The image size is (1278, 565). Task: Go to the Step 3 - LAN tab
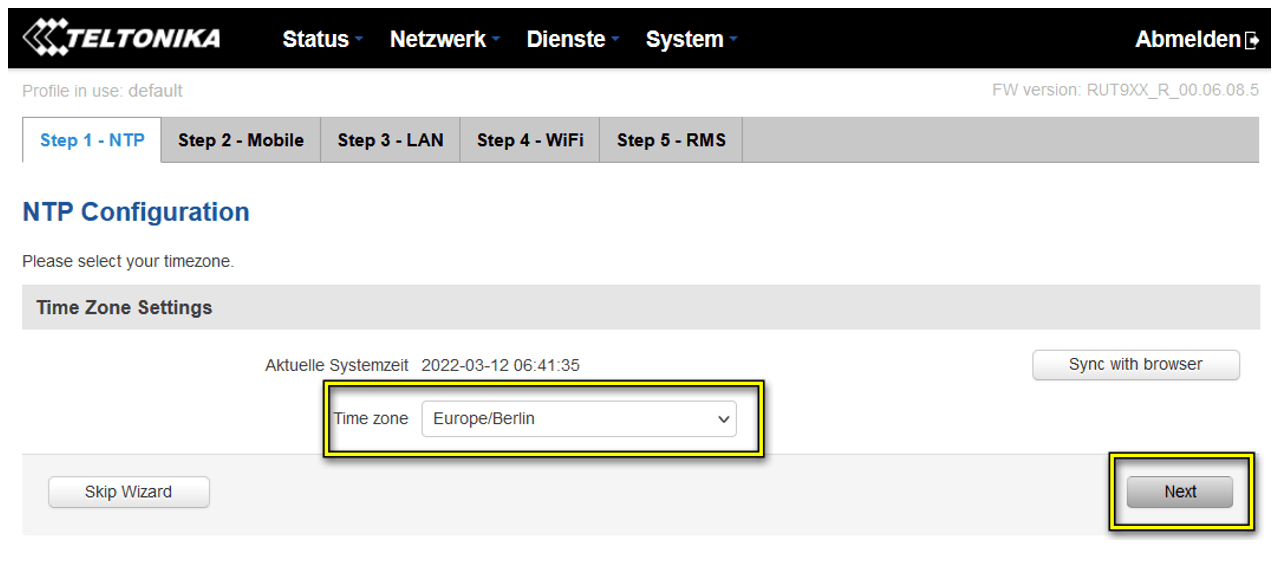[x=390, y=140]
